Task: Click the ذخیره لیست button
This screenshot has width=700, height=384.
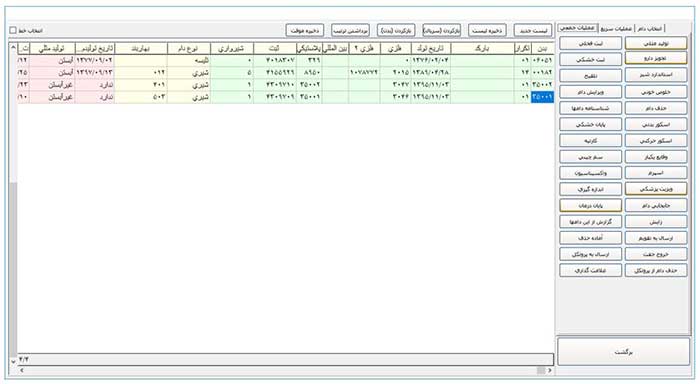Action: pos(487,30)
